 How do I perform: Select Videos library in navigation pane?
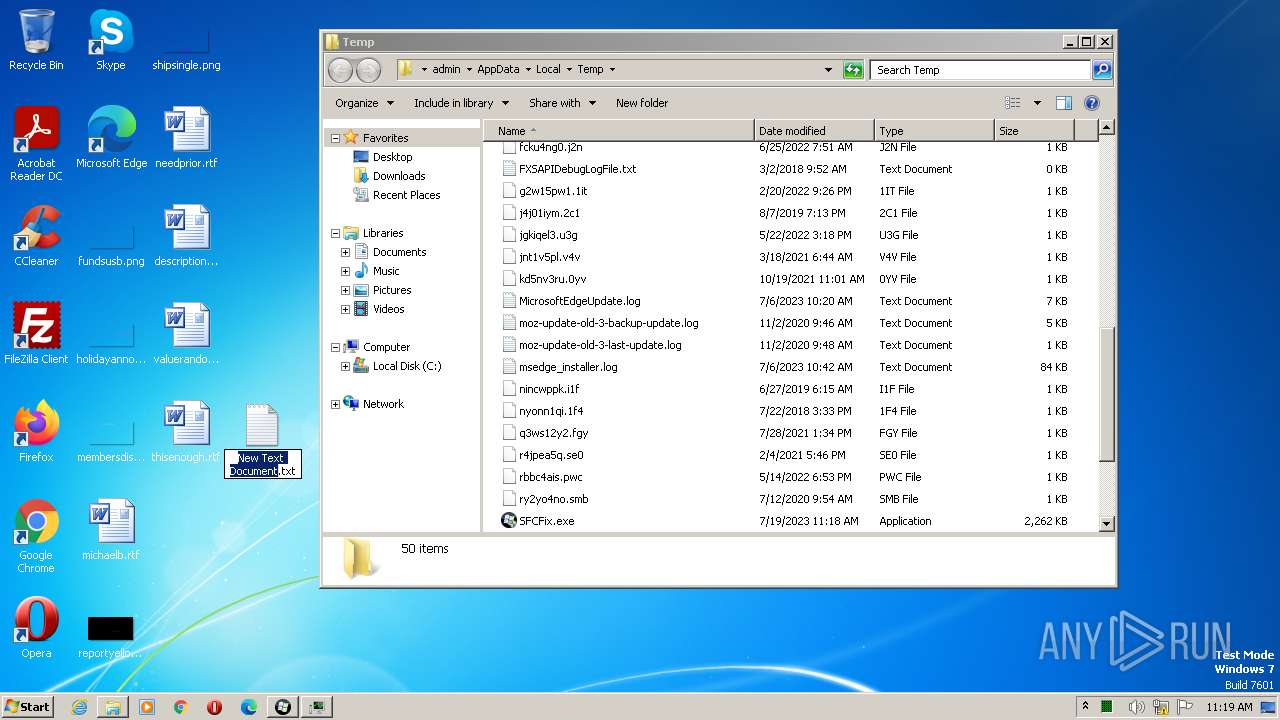388,309
